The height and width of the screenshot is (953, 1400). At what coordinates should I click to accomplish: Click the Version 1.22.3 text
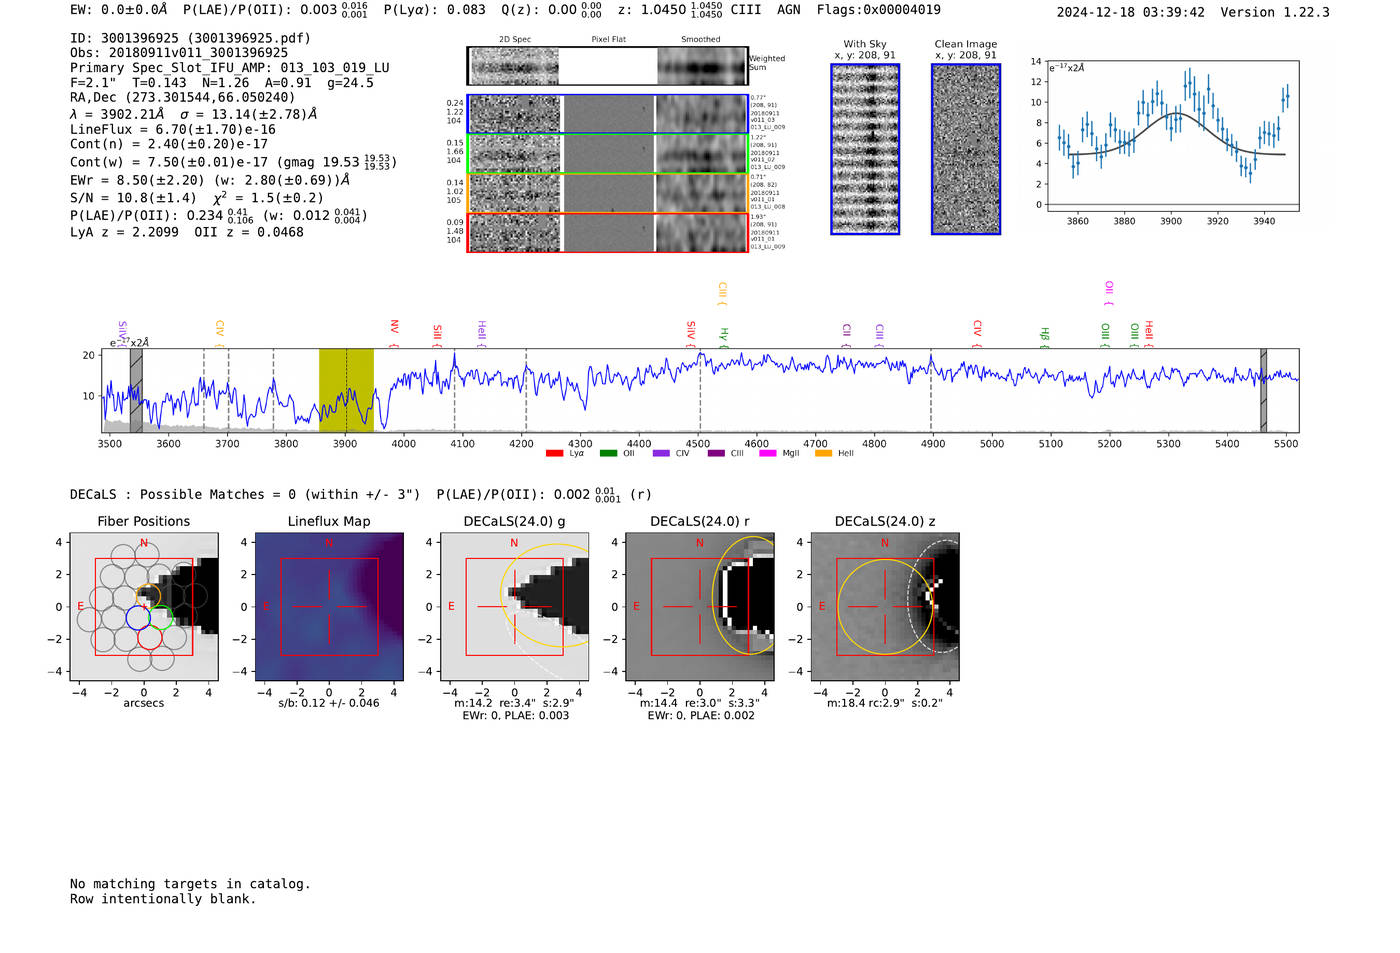point(1275,13)
